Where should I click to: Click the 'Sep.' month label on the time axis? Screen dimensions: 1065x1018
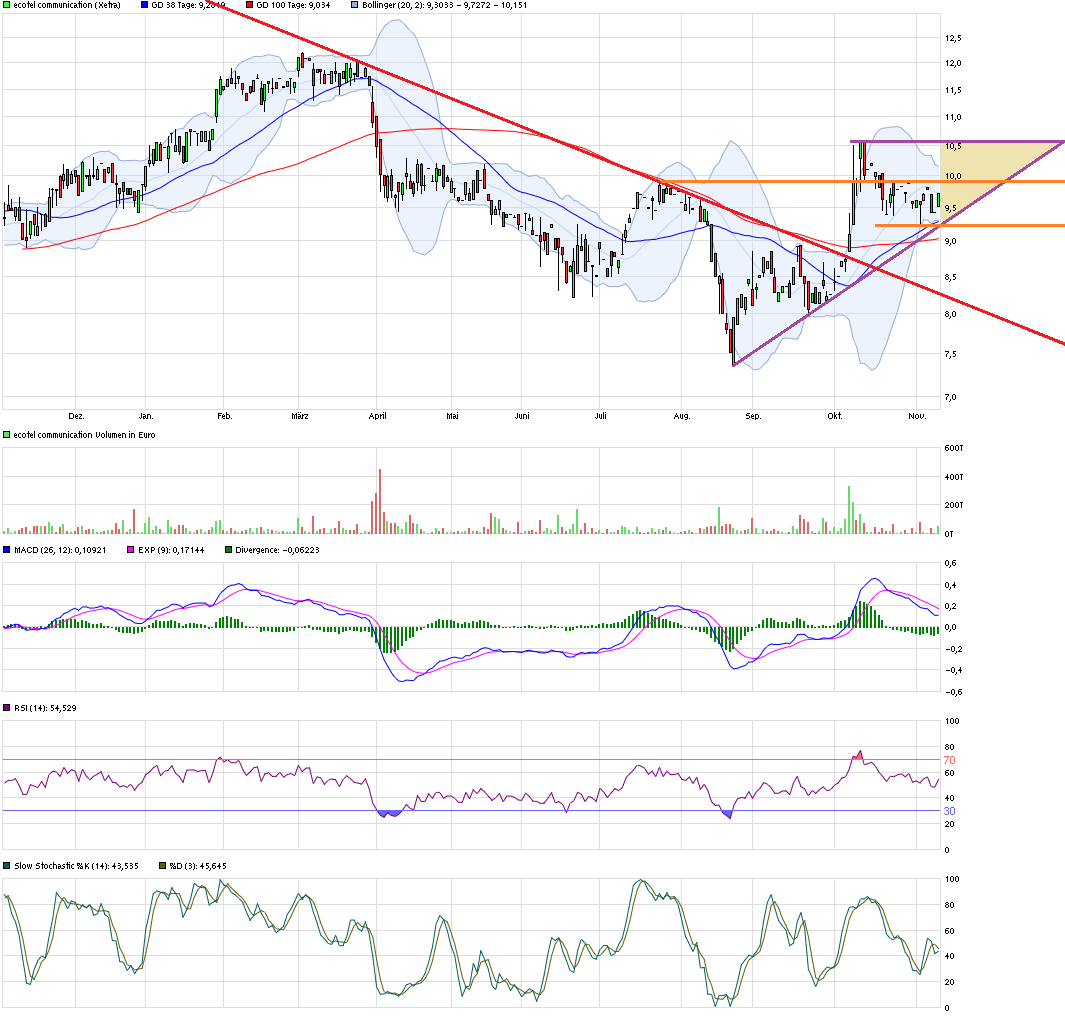[753, 416]
